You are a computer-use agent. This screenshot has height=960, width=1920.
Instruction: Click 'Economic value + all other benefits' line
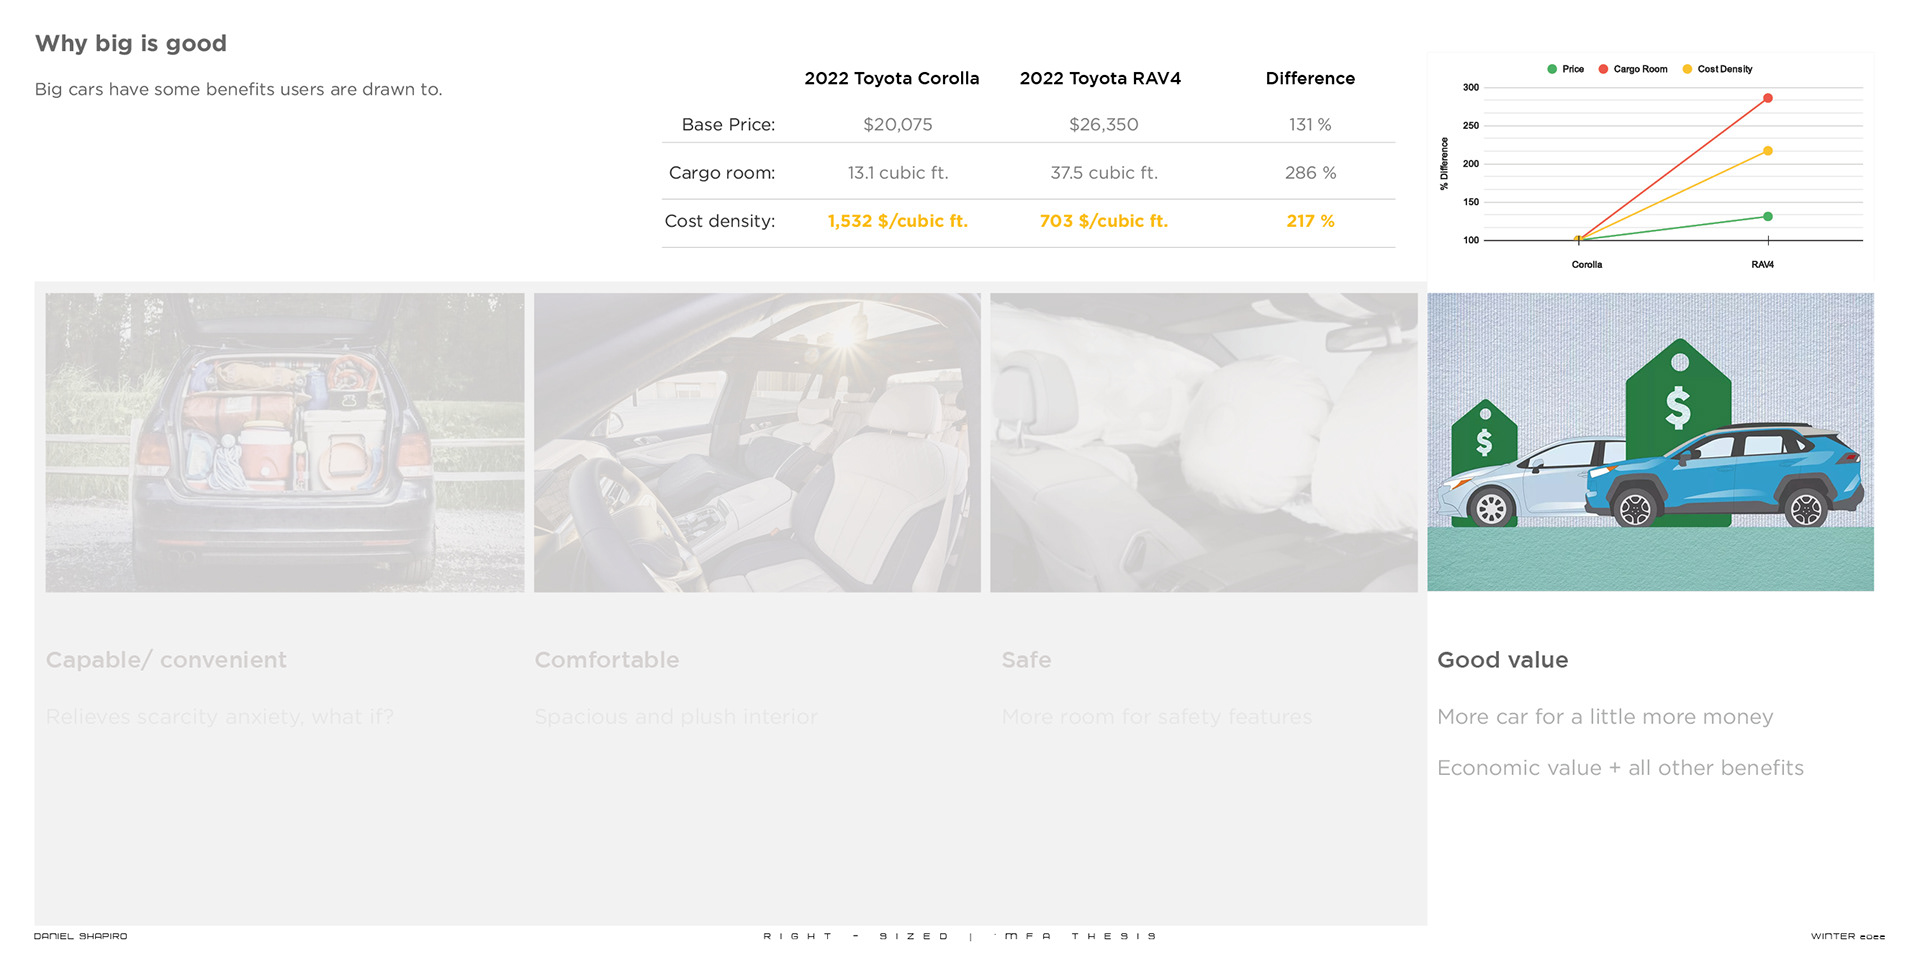point(1620,768)
